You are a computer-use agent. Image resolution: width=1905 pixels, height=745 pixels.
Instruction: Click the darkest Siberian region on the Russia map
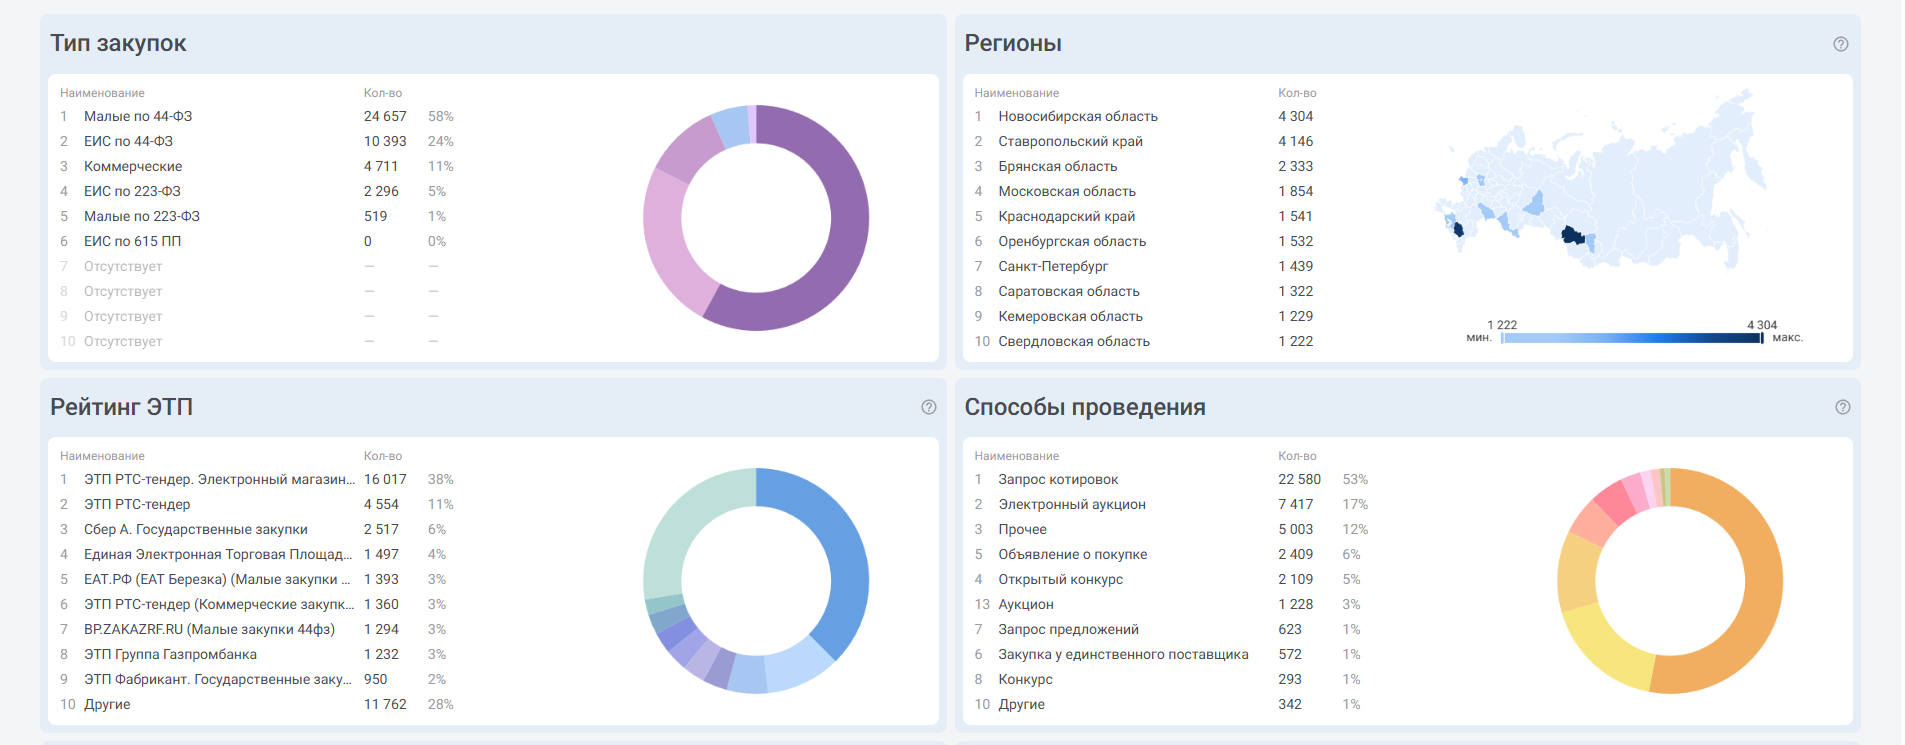[x=1572, y=236]
